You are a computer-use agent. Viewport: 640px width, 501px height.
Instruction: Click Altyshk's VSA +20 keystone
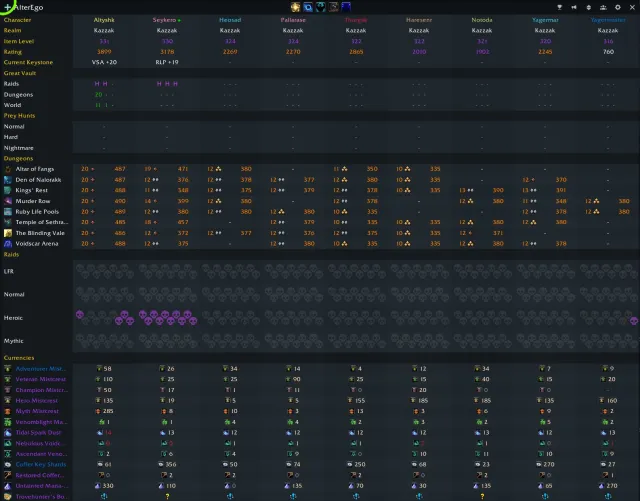tap(104, 62)
